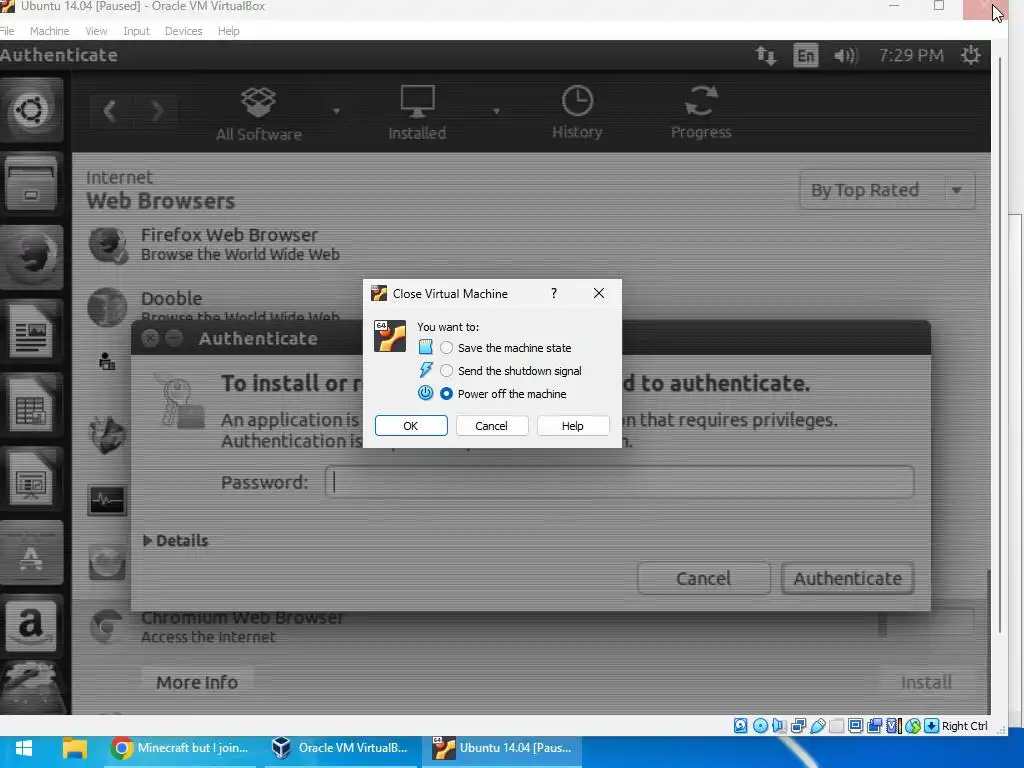1024x768 pixels.
Task: Click the USB devices status icon
Action: (x=817, y=726)
